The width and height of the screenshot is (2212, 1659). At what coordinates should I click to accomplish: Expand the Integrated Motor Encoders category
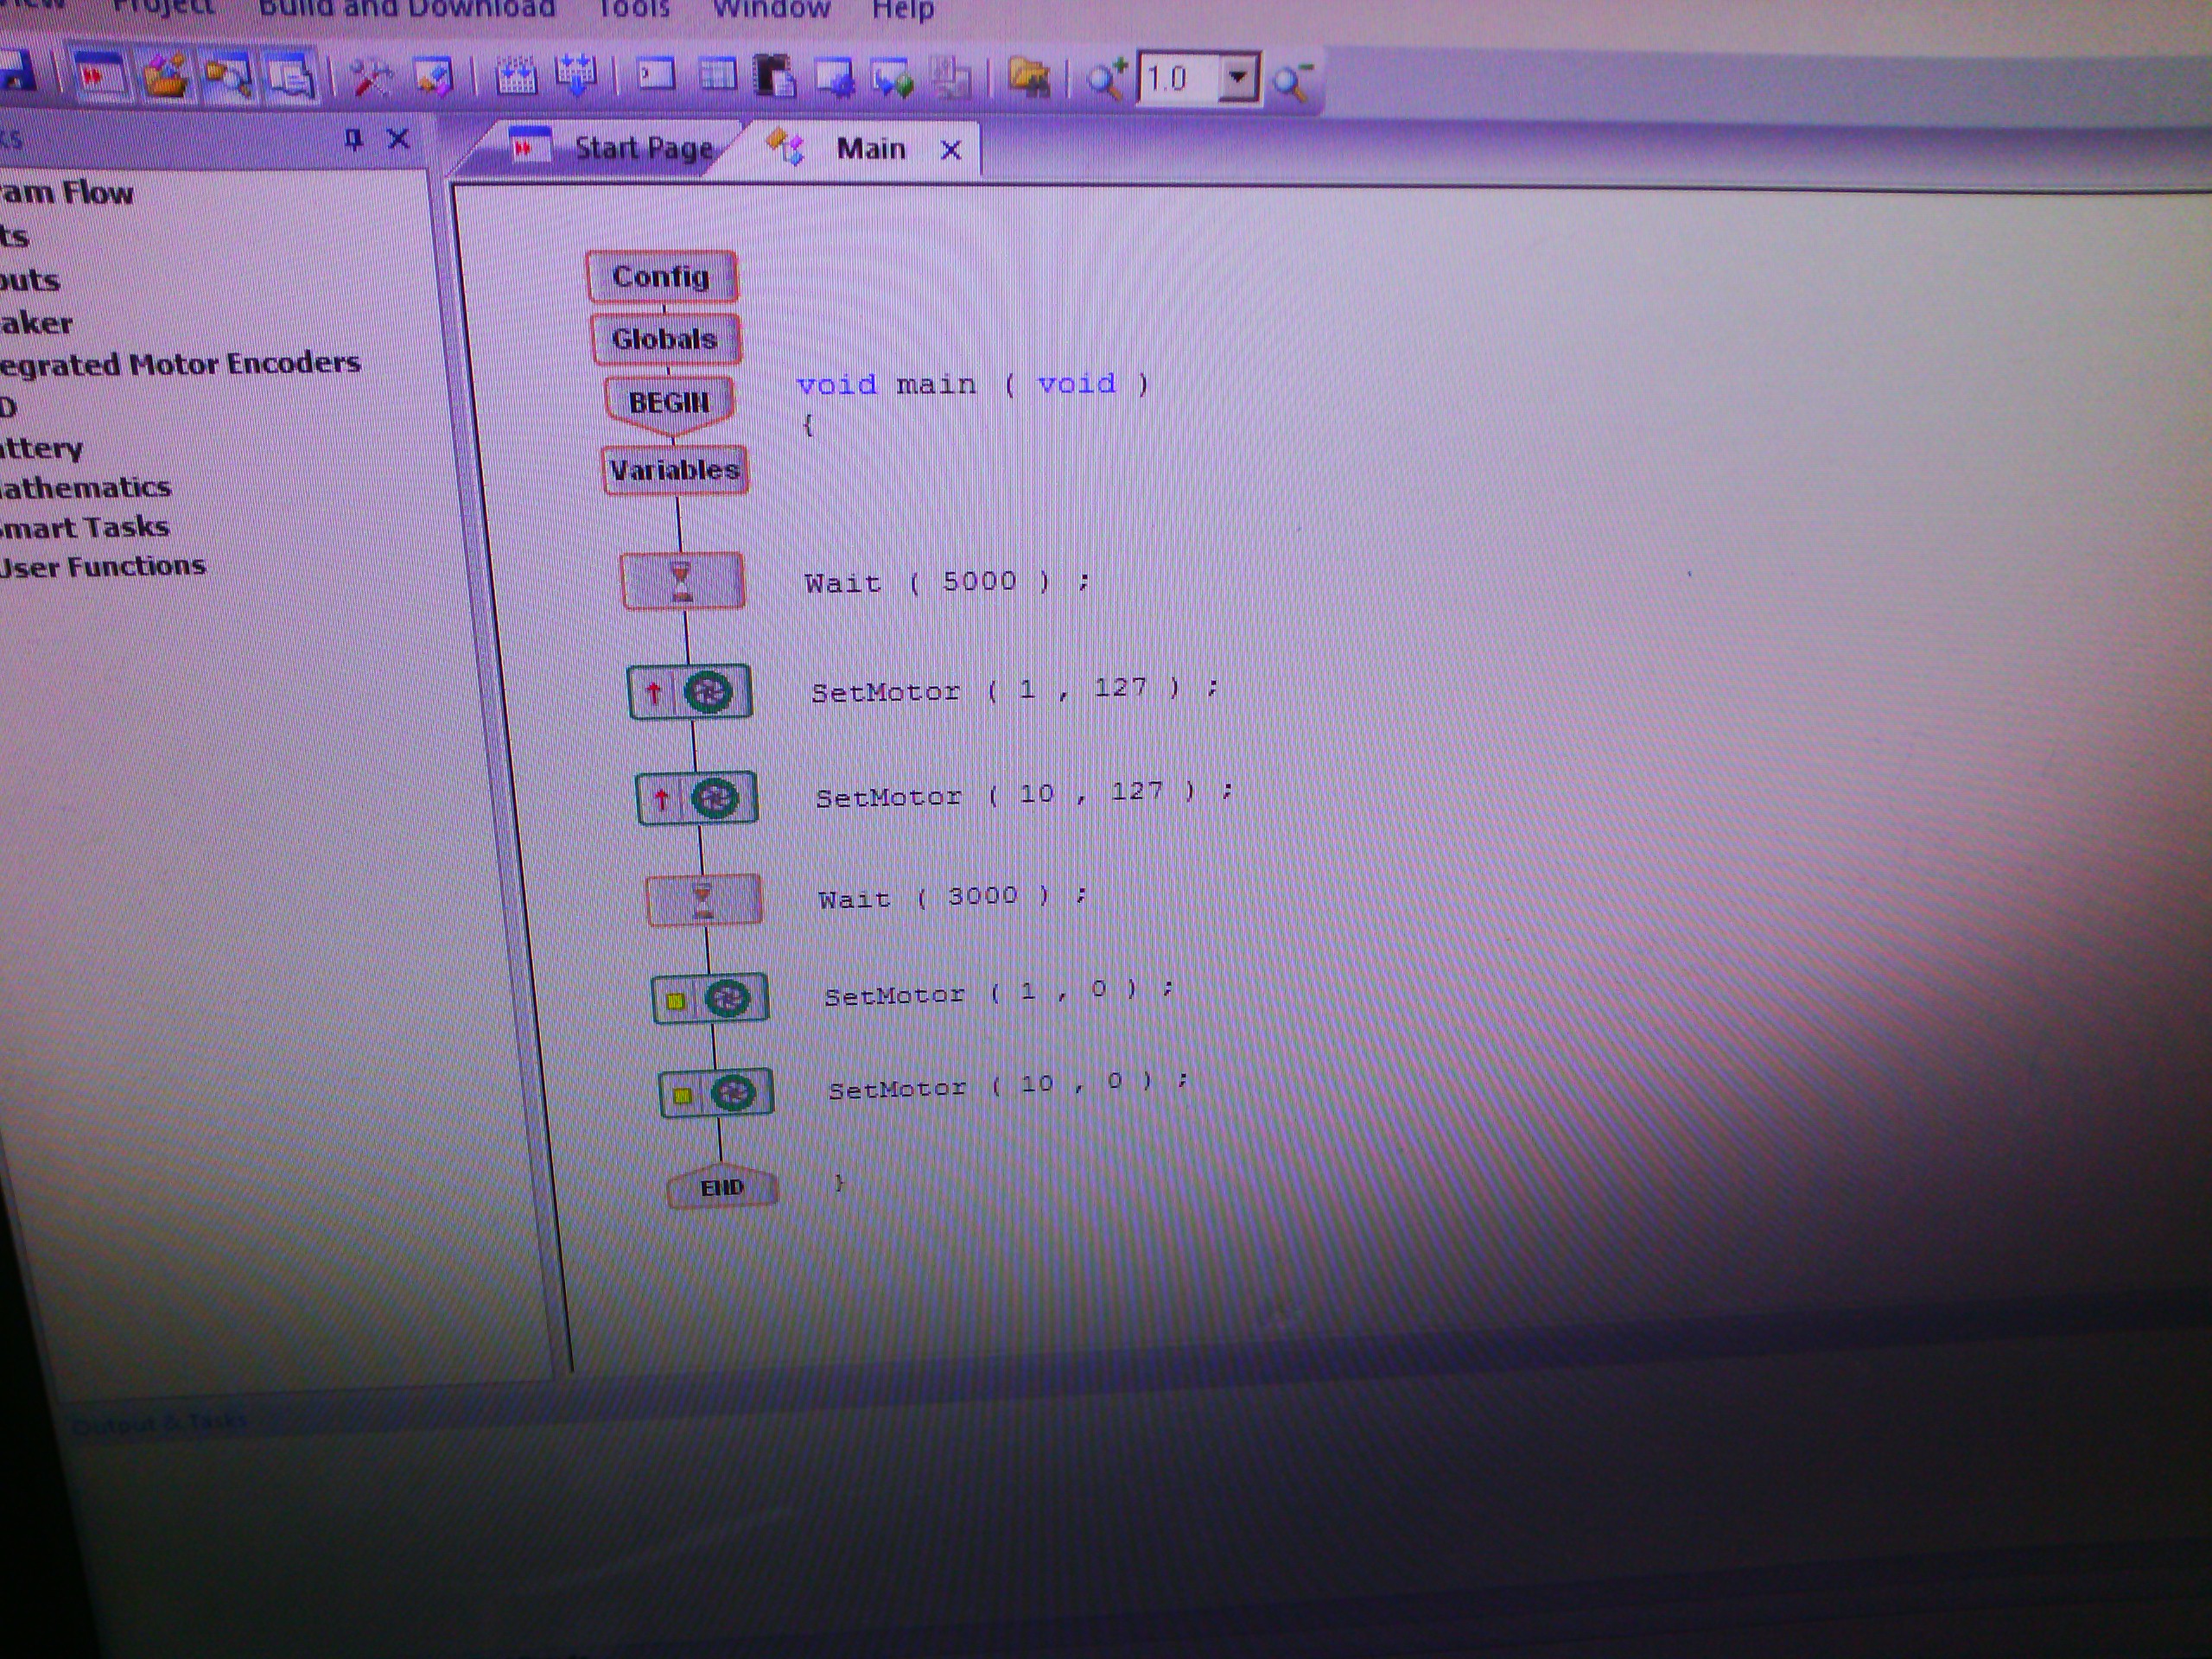[180, 364]
